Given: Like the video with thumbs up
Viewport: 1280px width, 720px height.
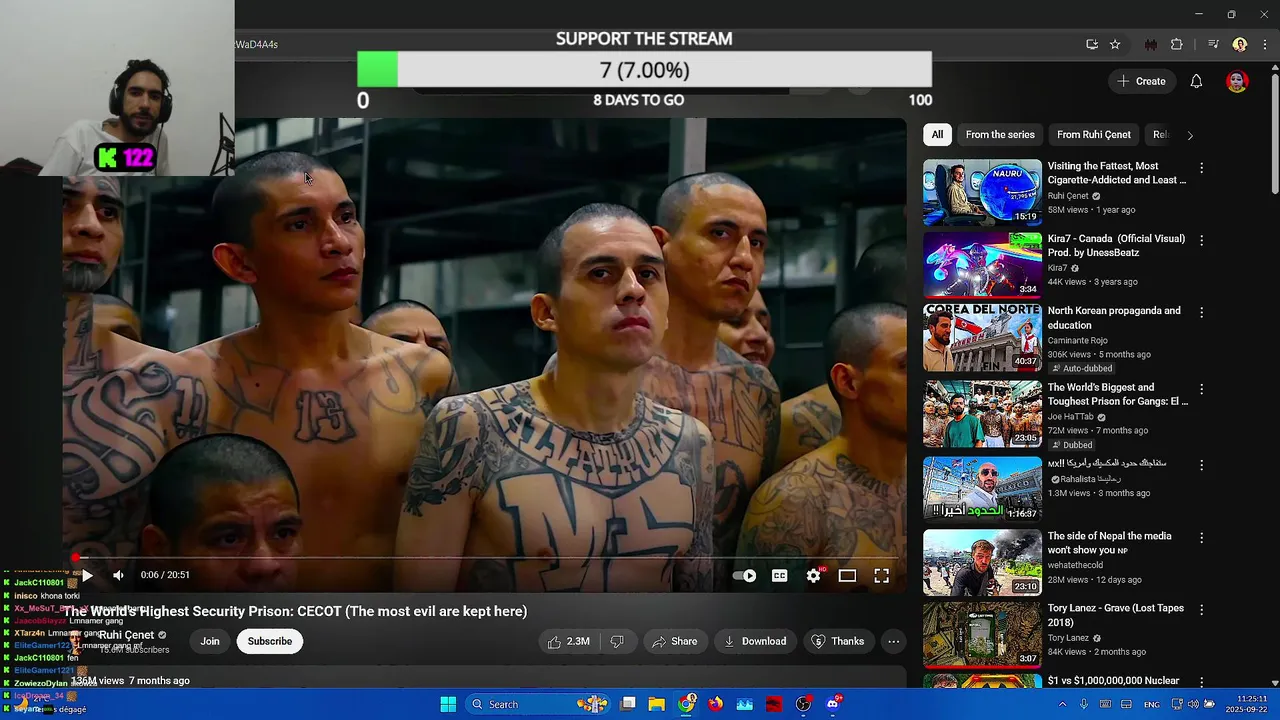Looking at the screenshot, I should [x=569, y=641].
